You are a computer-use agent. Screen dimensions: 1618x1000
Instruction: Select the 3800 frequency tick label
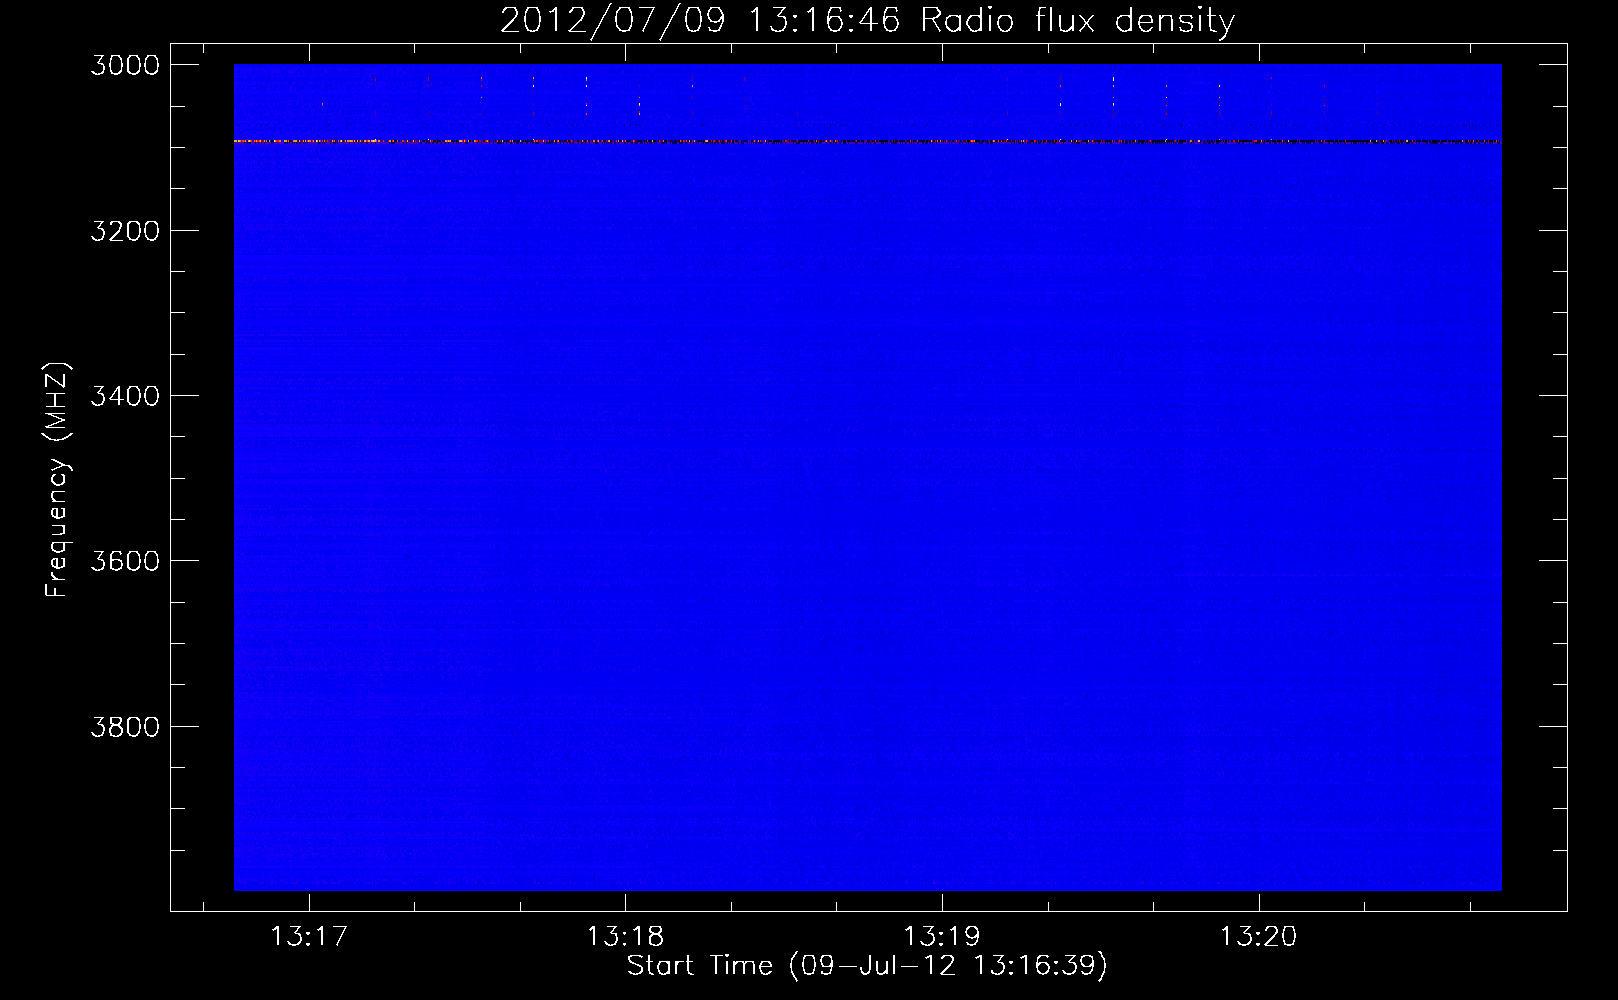(125, 726)
